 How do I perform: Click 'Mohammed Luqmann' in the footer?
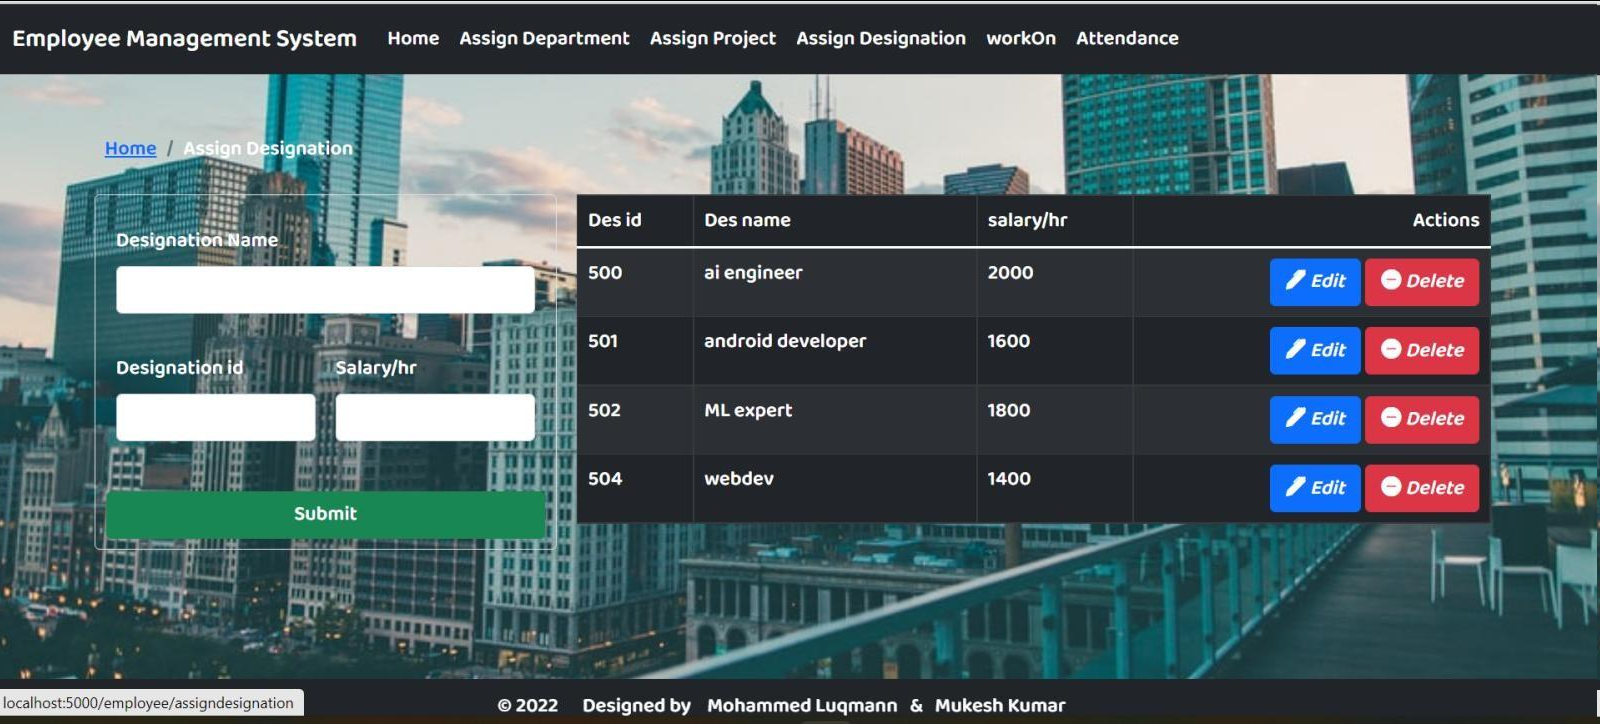coord(802,706)
